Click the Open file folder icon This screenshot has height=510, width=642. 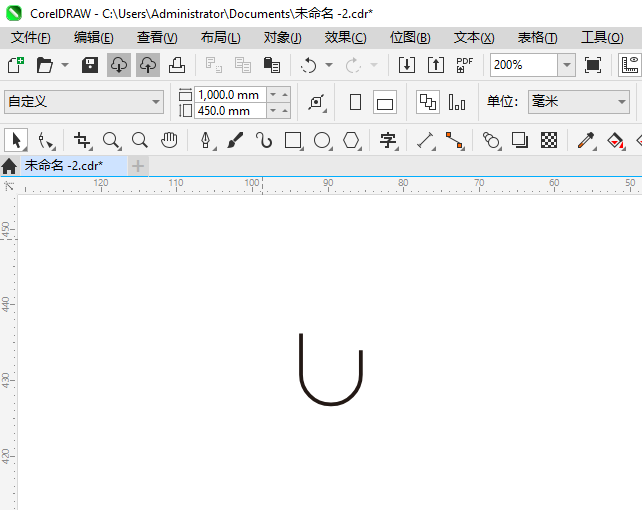click(45, 65)
